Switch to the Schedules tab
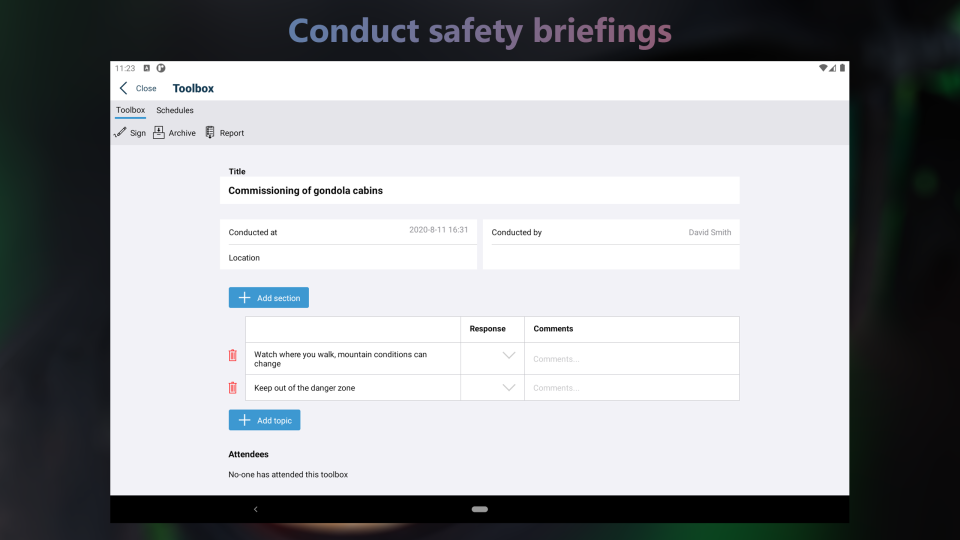The width and height of the screenshot is (960, 540). click(174, 110)
